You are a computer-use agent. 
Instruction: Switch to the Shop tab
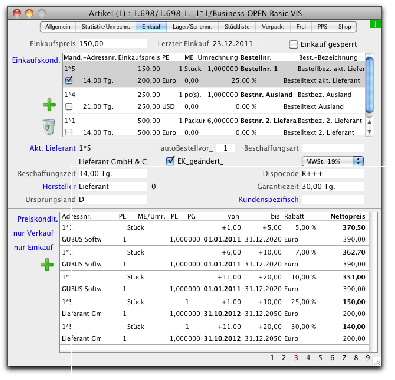[x=344, y=27]
